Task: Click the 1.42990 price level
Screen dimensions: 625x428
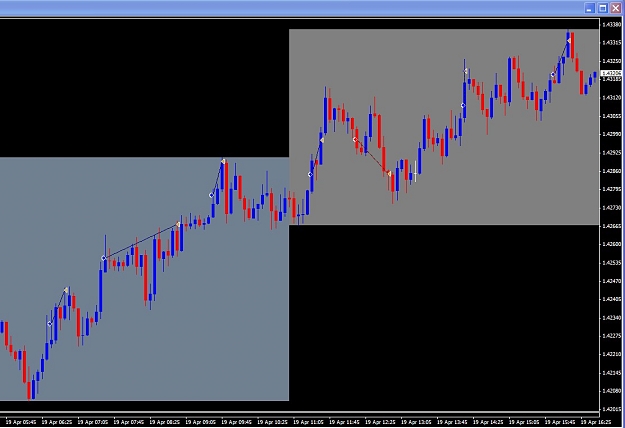Action: (x=611, y=134)
